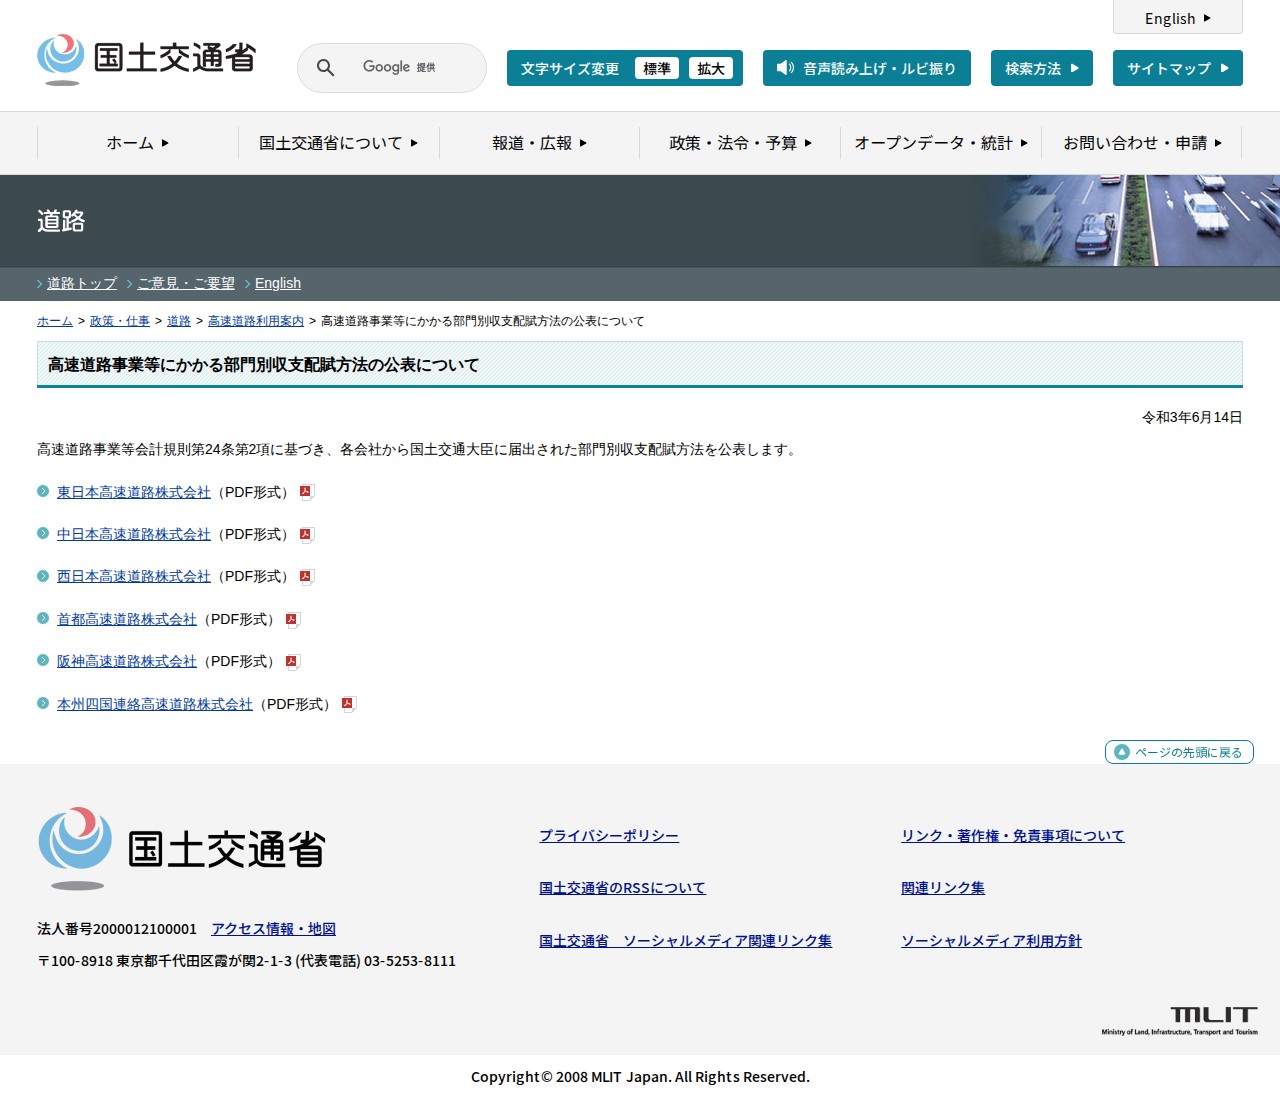
Task: Click inside the Google search field
Action: (400, 67)
